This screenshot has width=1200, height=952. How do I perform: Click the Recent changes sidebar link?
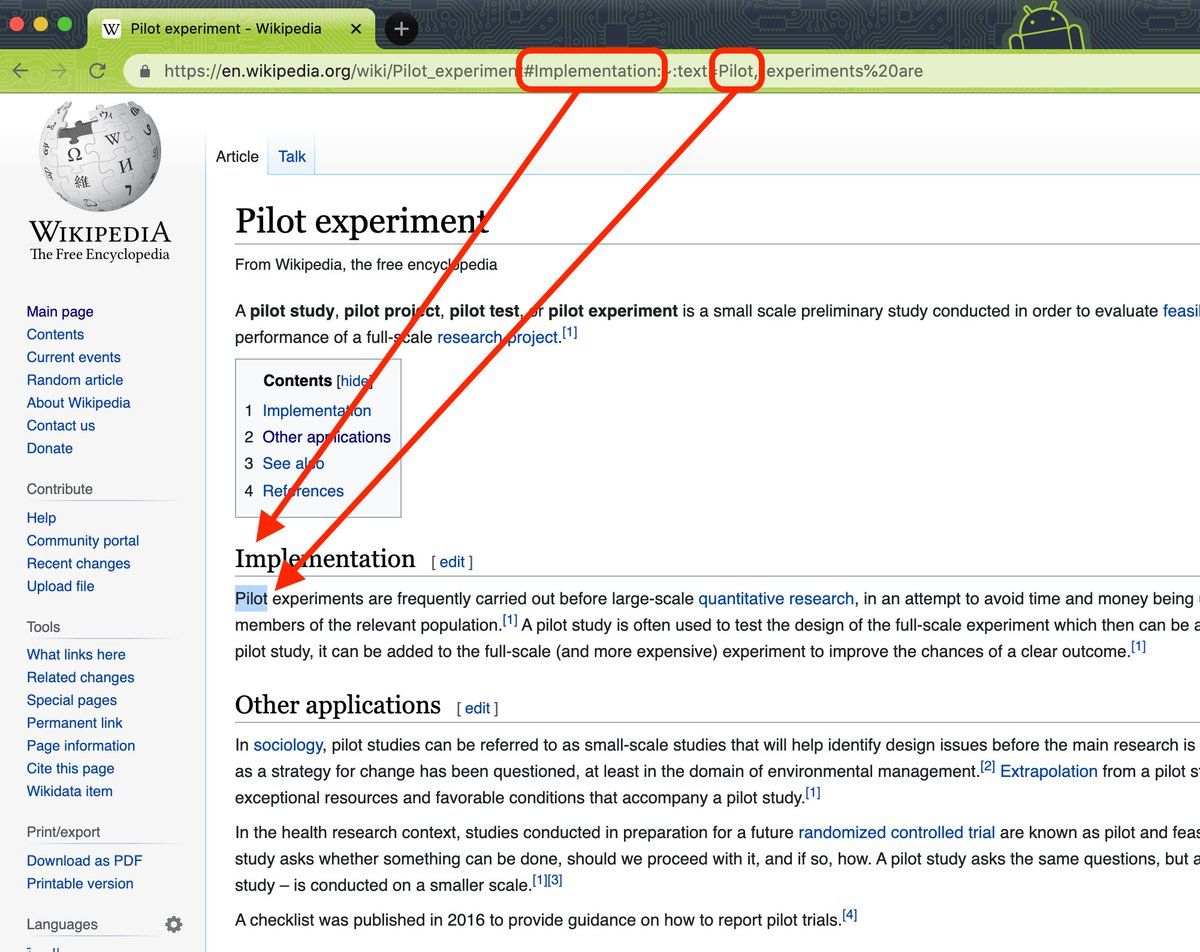pyautogui.click(x=78, y=563)
